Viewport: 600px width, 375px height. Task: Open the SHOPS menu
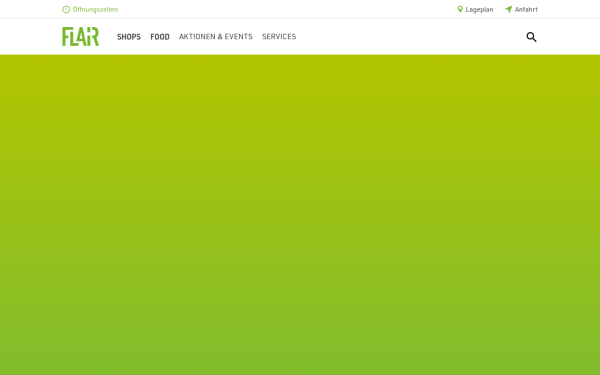[129, 37]
